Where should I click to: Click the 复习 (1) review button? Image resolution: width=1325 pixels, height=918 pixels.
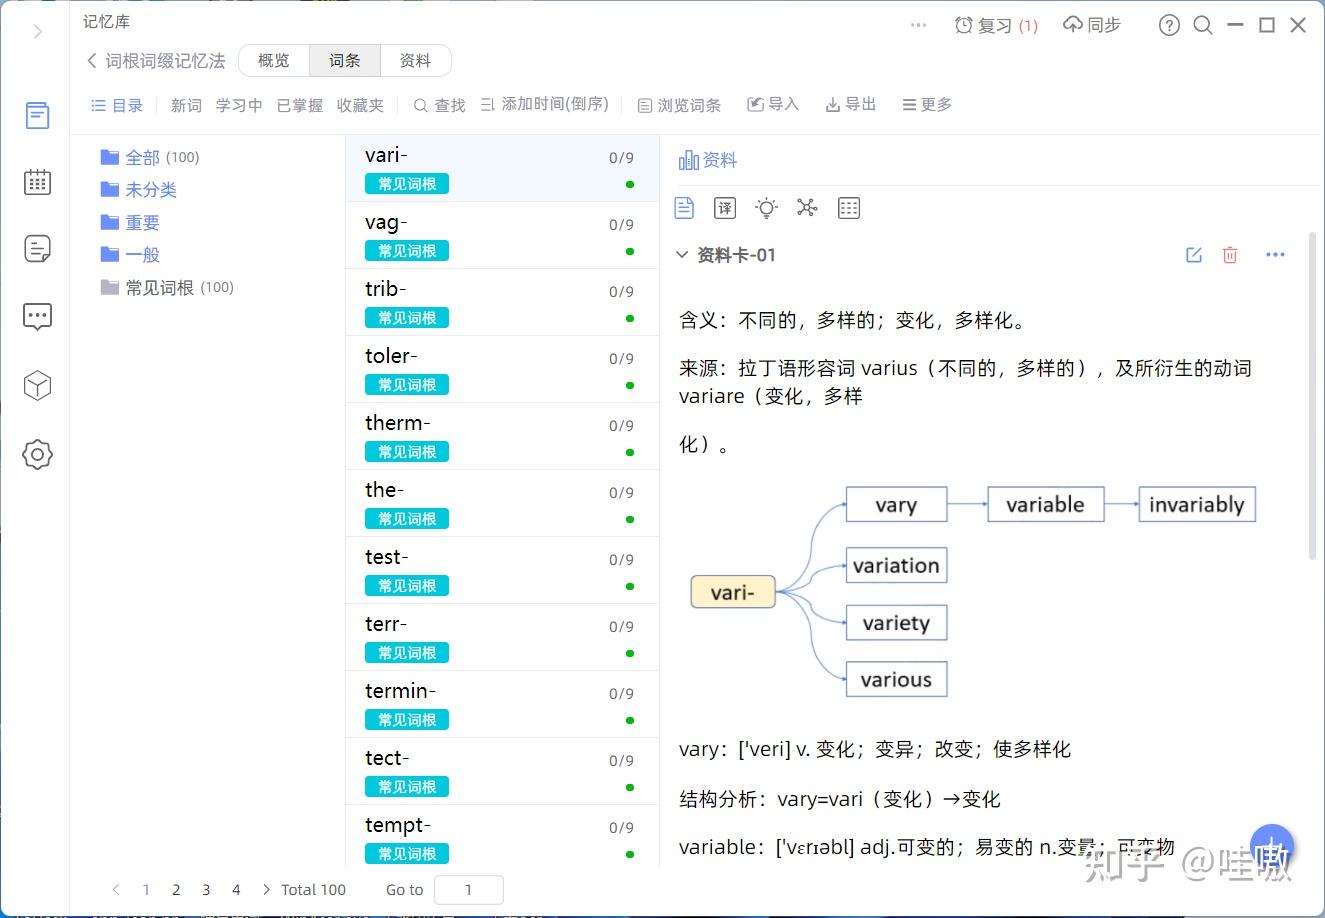[x=996, y=25]
